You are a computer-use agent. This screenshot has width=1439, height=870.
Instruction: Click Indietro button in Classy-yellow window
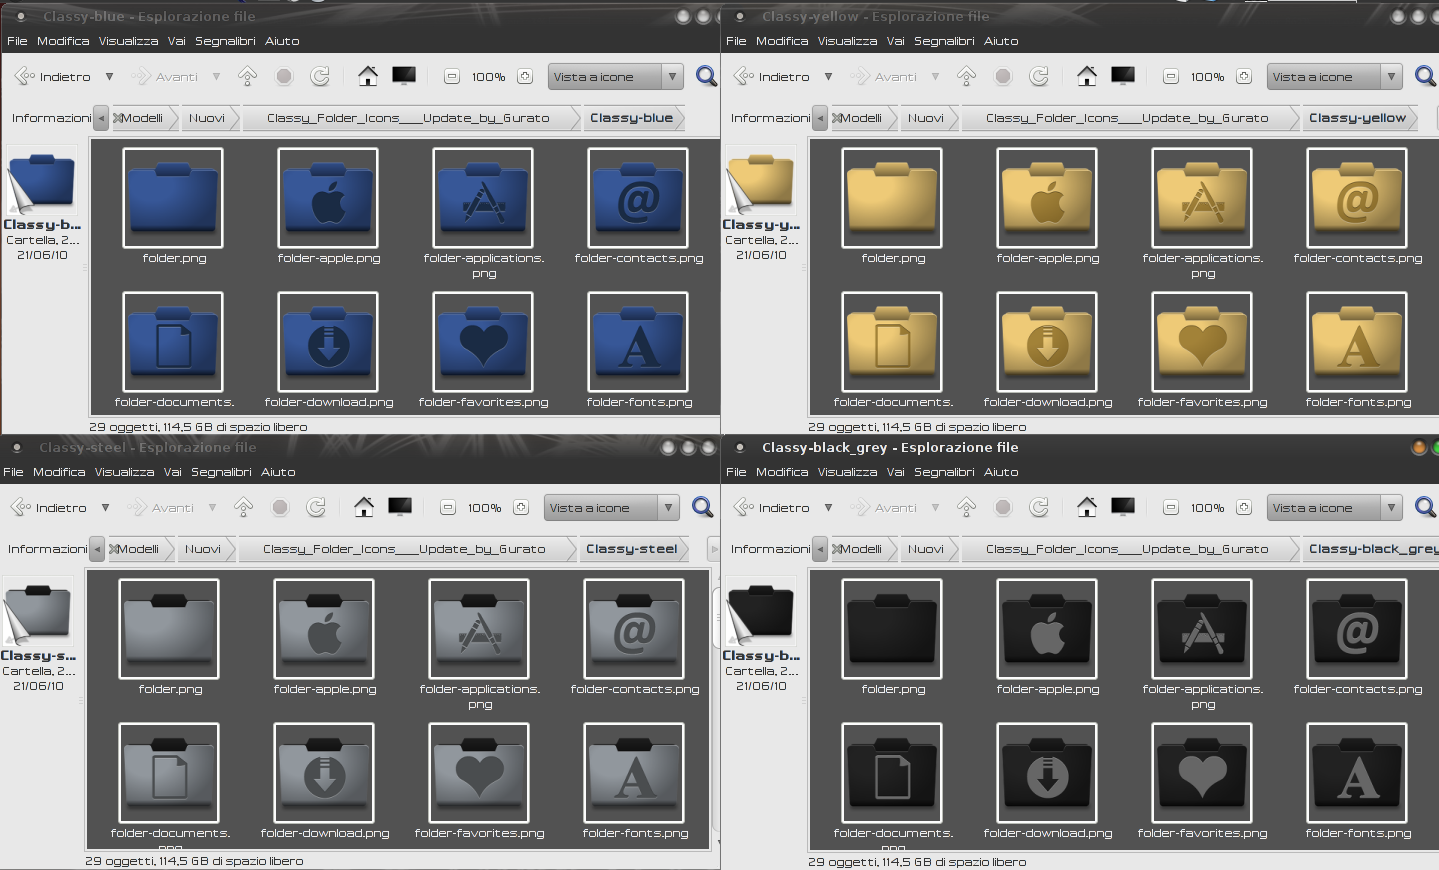[773, 77]
